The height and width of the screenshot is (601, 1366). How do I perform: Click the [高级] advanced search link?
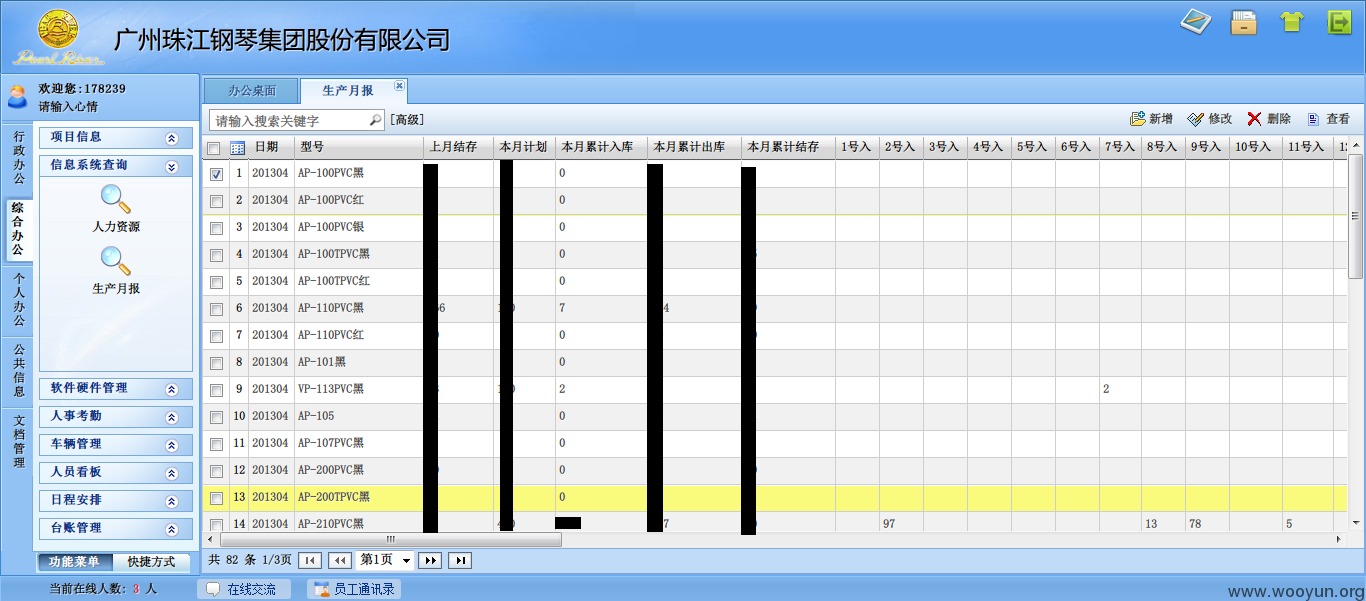click(405, 120)
